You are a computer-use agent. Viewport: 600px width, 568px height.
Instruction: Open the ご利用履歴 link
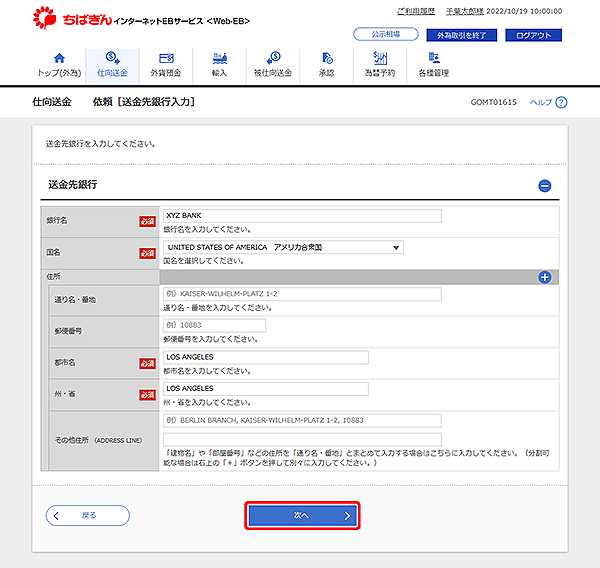coord(416,11)
